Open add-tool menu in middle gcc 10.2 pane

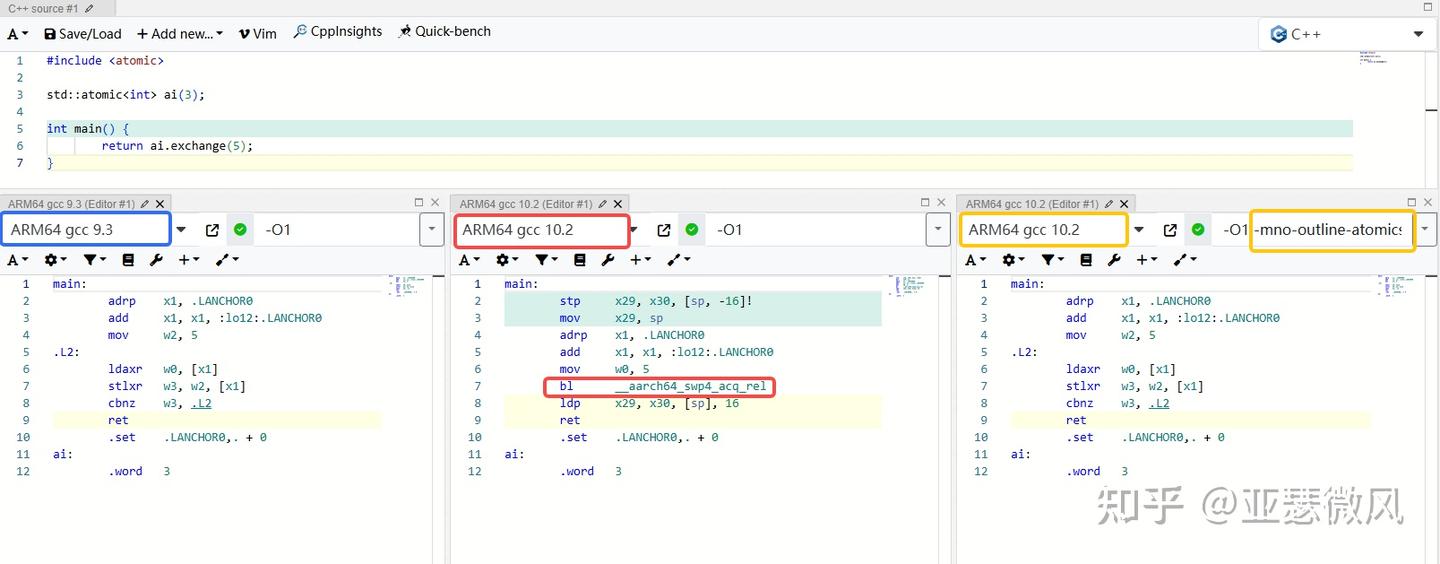coord(679,260)
